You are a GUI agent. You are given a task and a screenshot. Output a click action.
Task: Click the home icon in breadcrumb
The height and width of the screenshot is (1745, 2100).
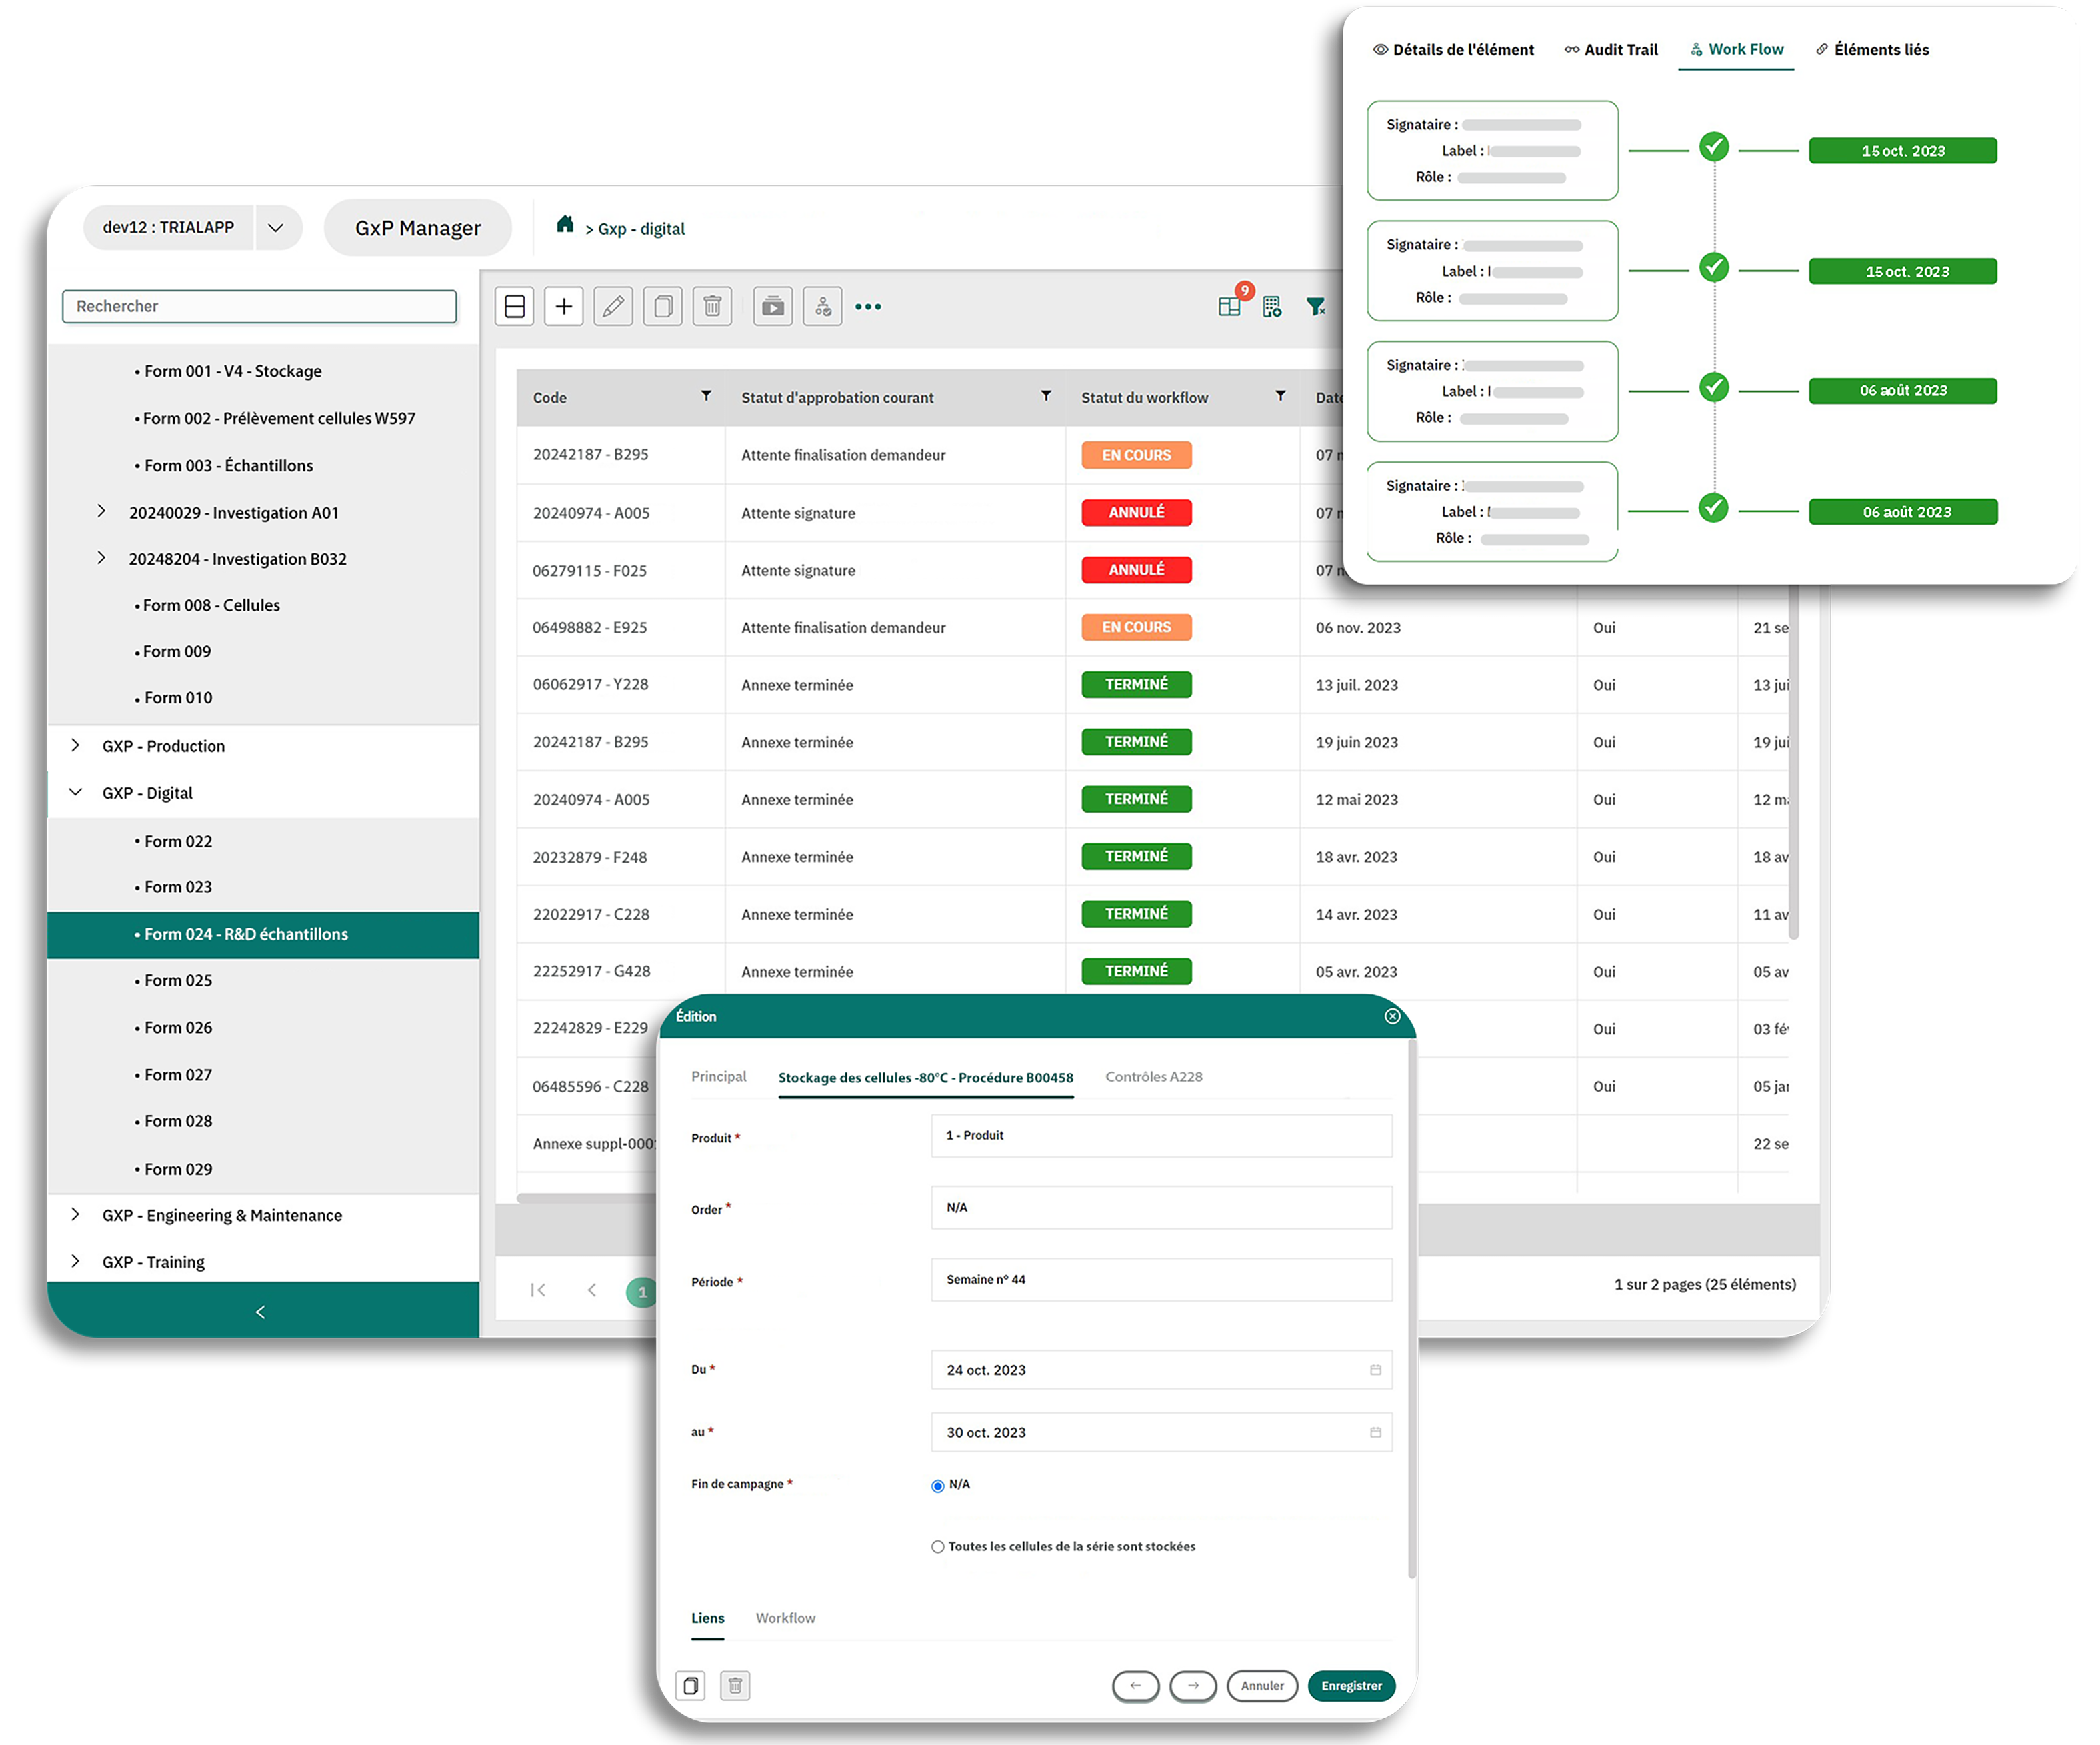(x=565, y=225)
